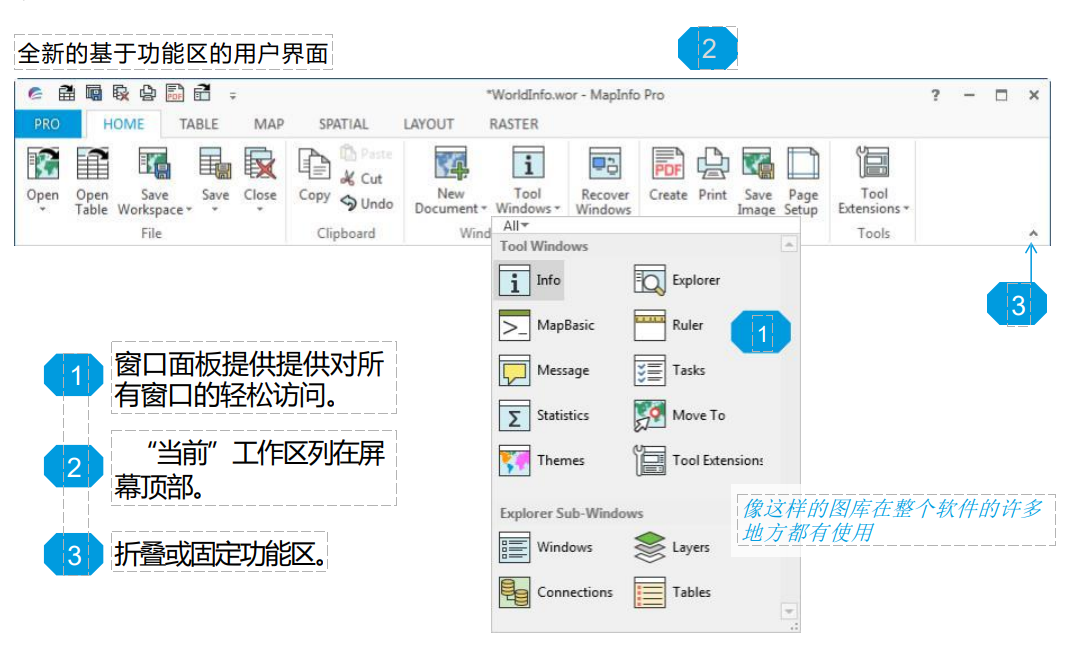Click the large Print icon in ribbon
This screenshot has width=1080, height=645.
coord(712,164)
